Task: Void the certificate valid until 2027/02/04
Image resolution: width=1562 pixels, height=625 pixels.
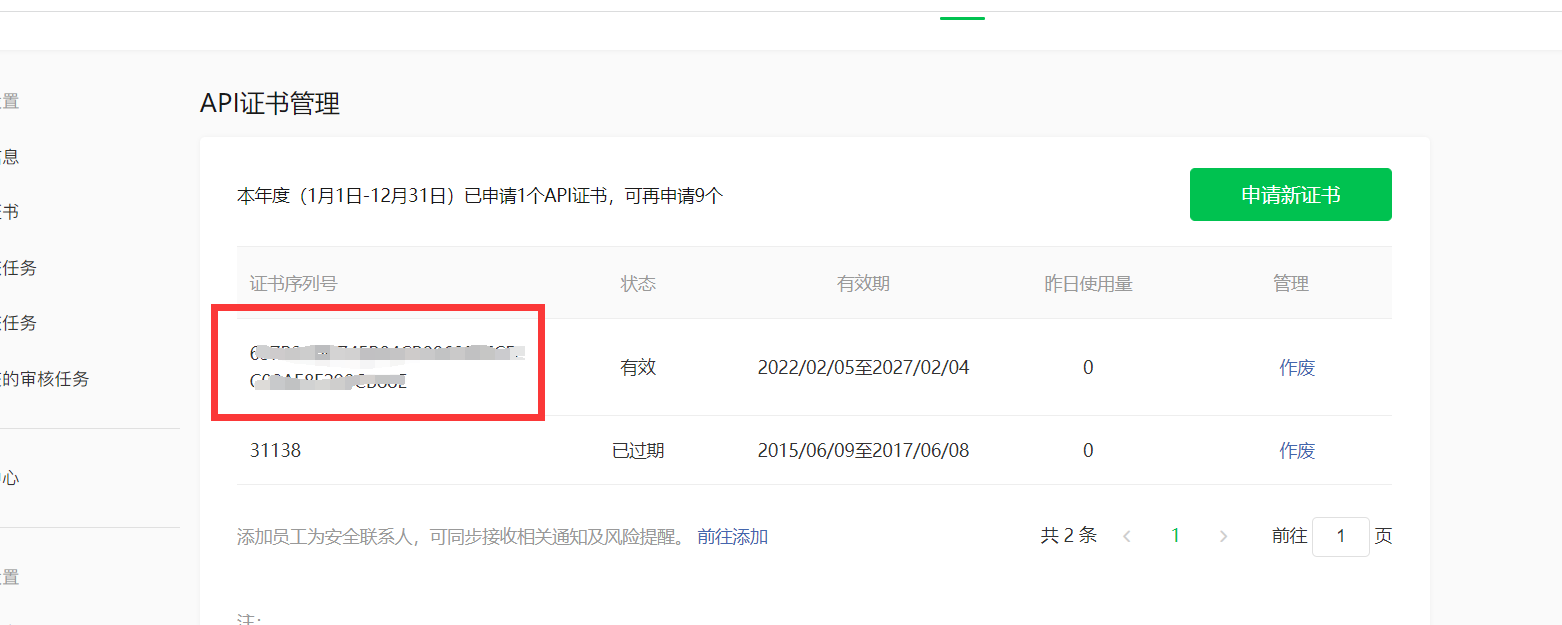Action: [1297, 367]
